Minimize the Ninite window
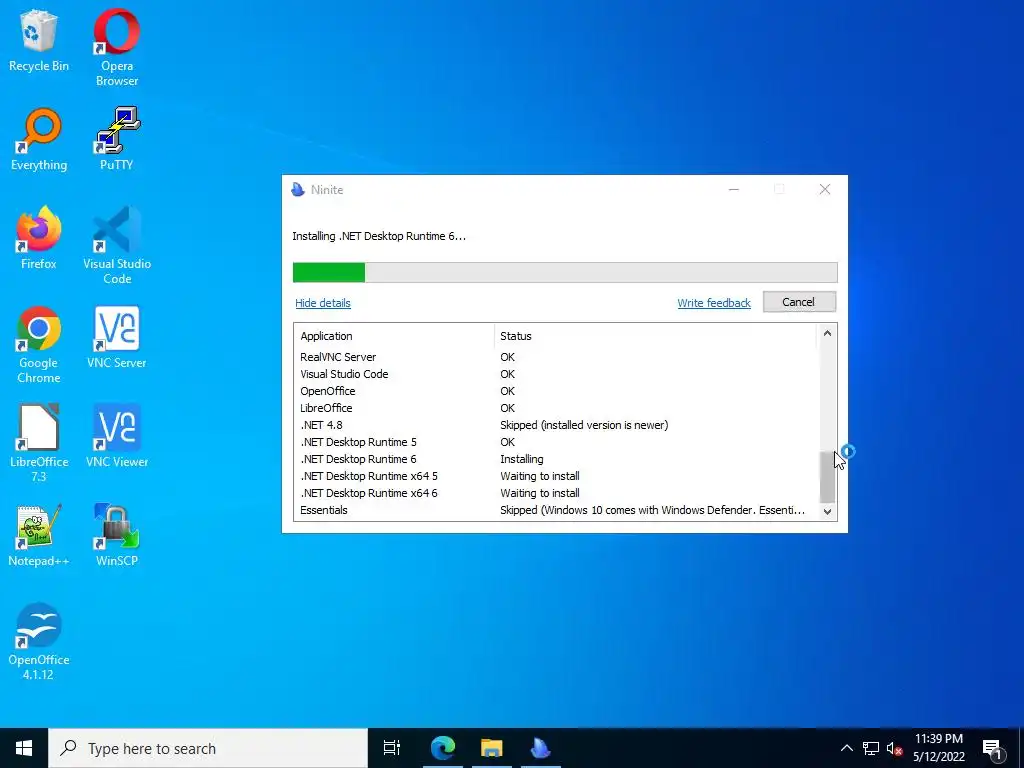1024x768 pixels. pos(733,189)
